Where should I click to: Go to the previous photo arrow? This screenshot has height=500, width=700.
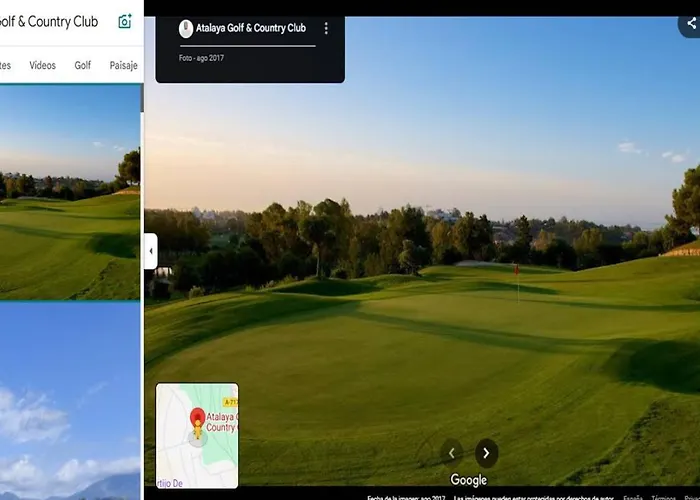(x=451, y=453)
